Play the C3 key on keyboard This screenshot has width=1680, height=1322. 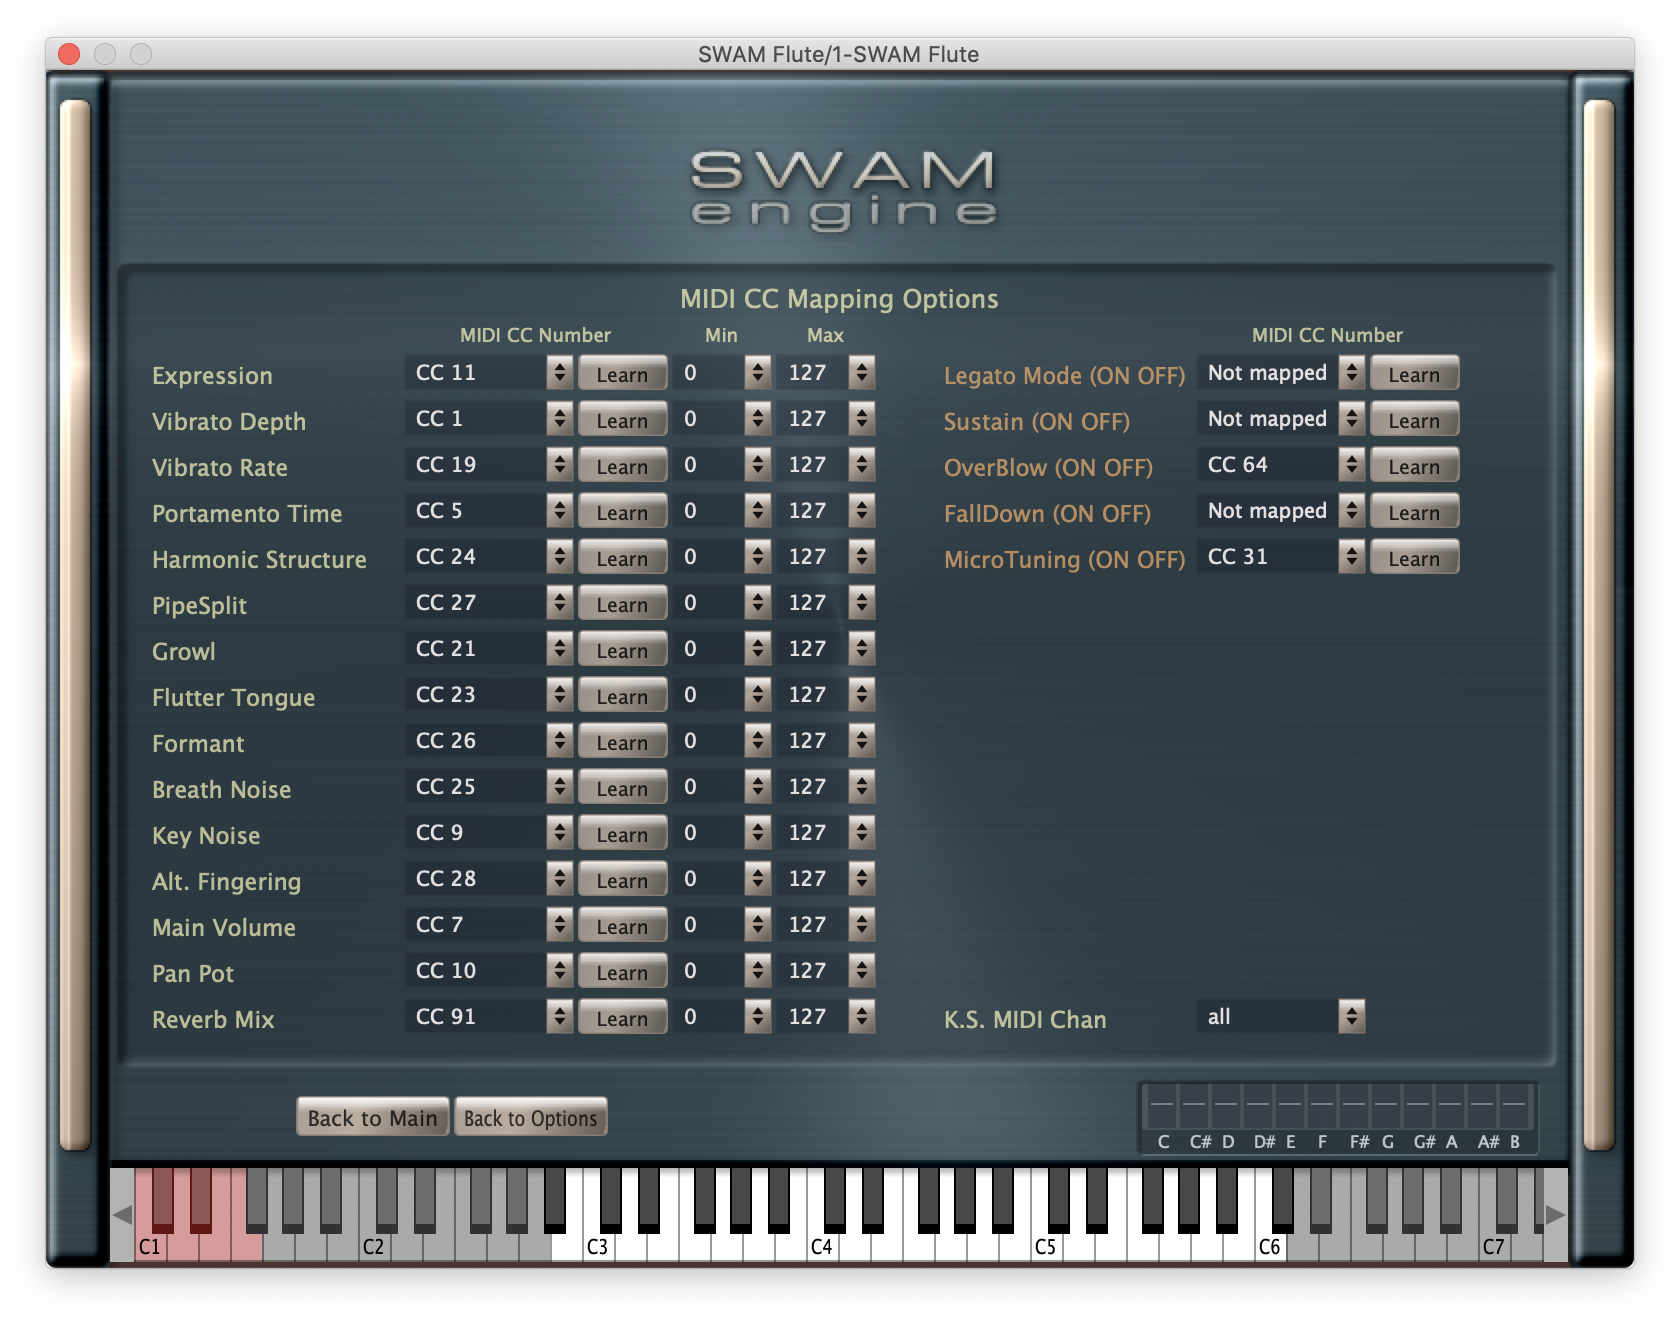point(598,1245)
